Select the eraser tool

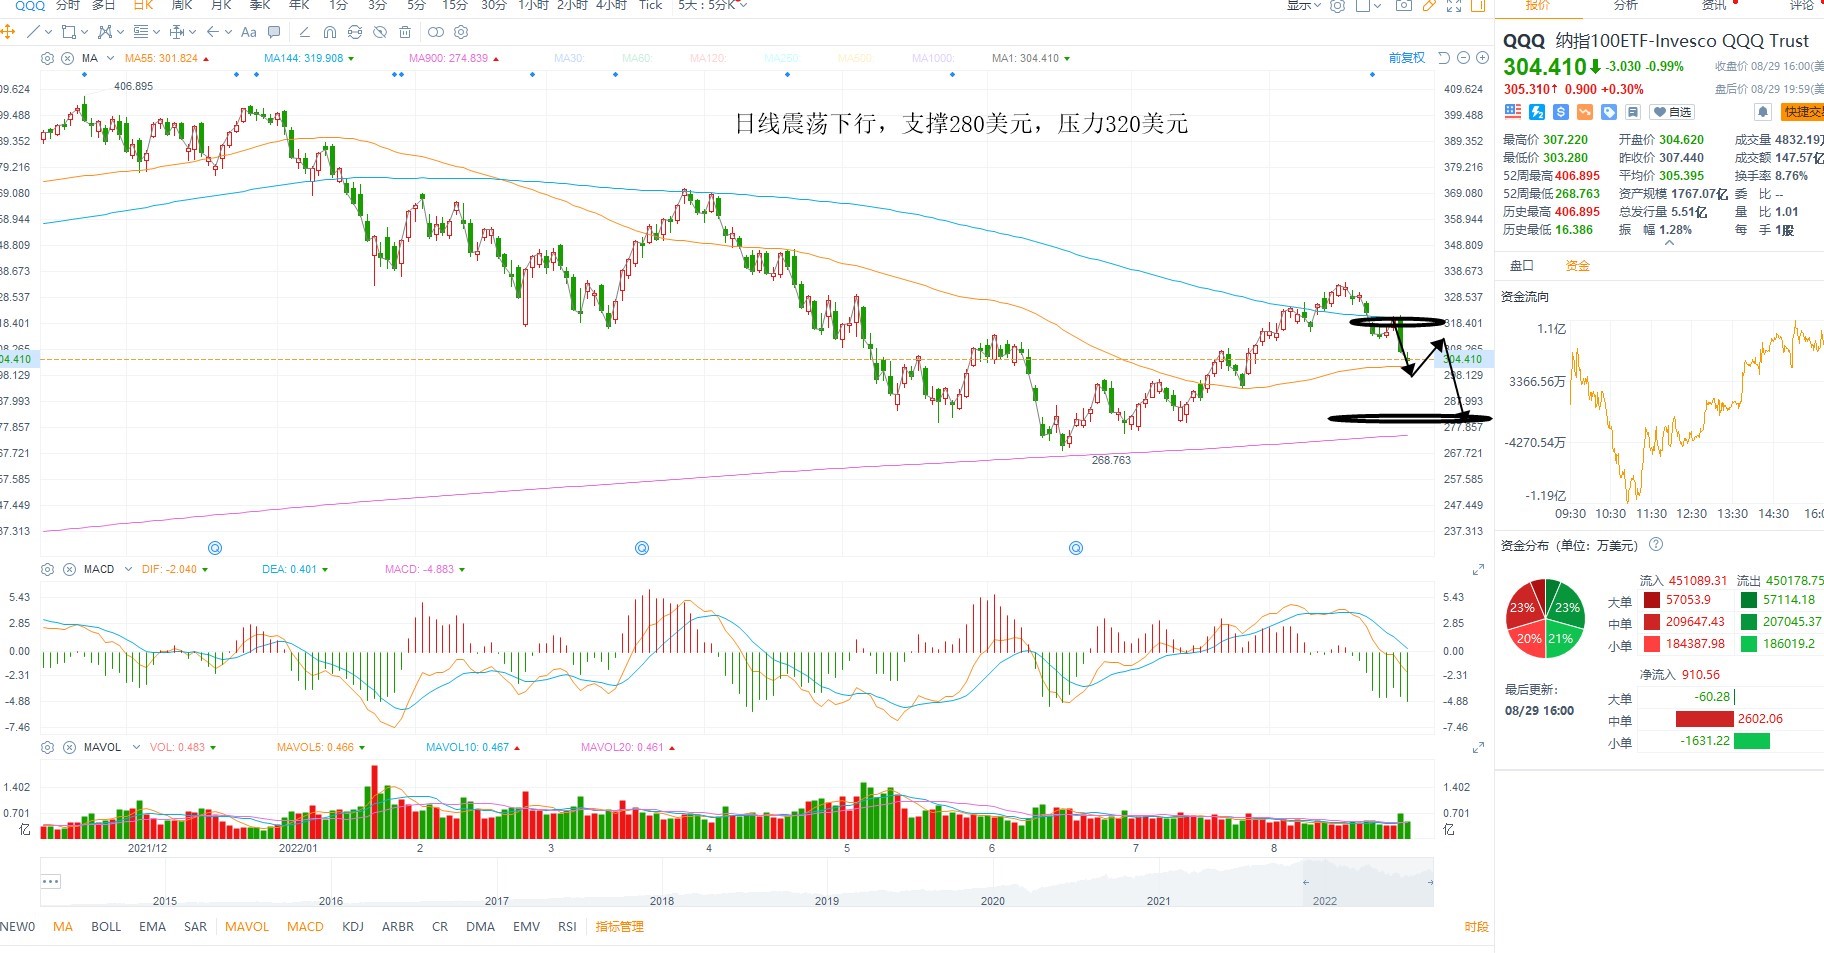pos(305,32)
